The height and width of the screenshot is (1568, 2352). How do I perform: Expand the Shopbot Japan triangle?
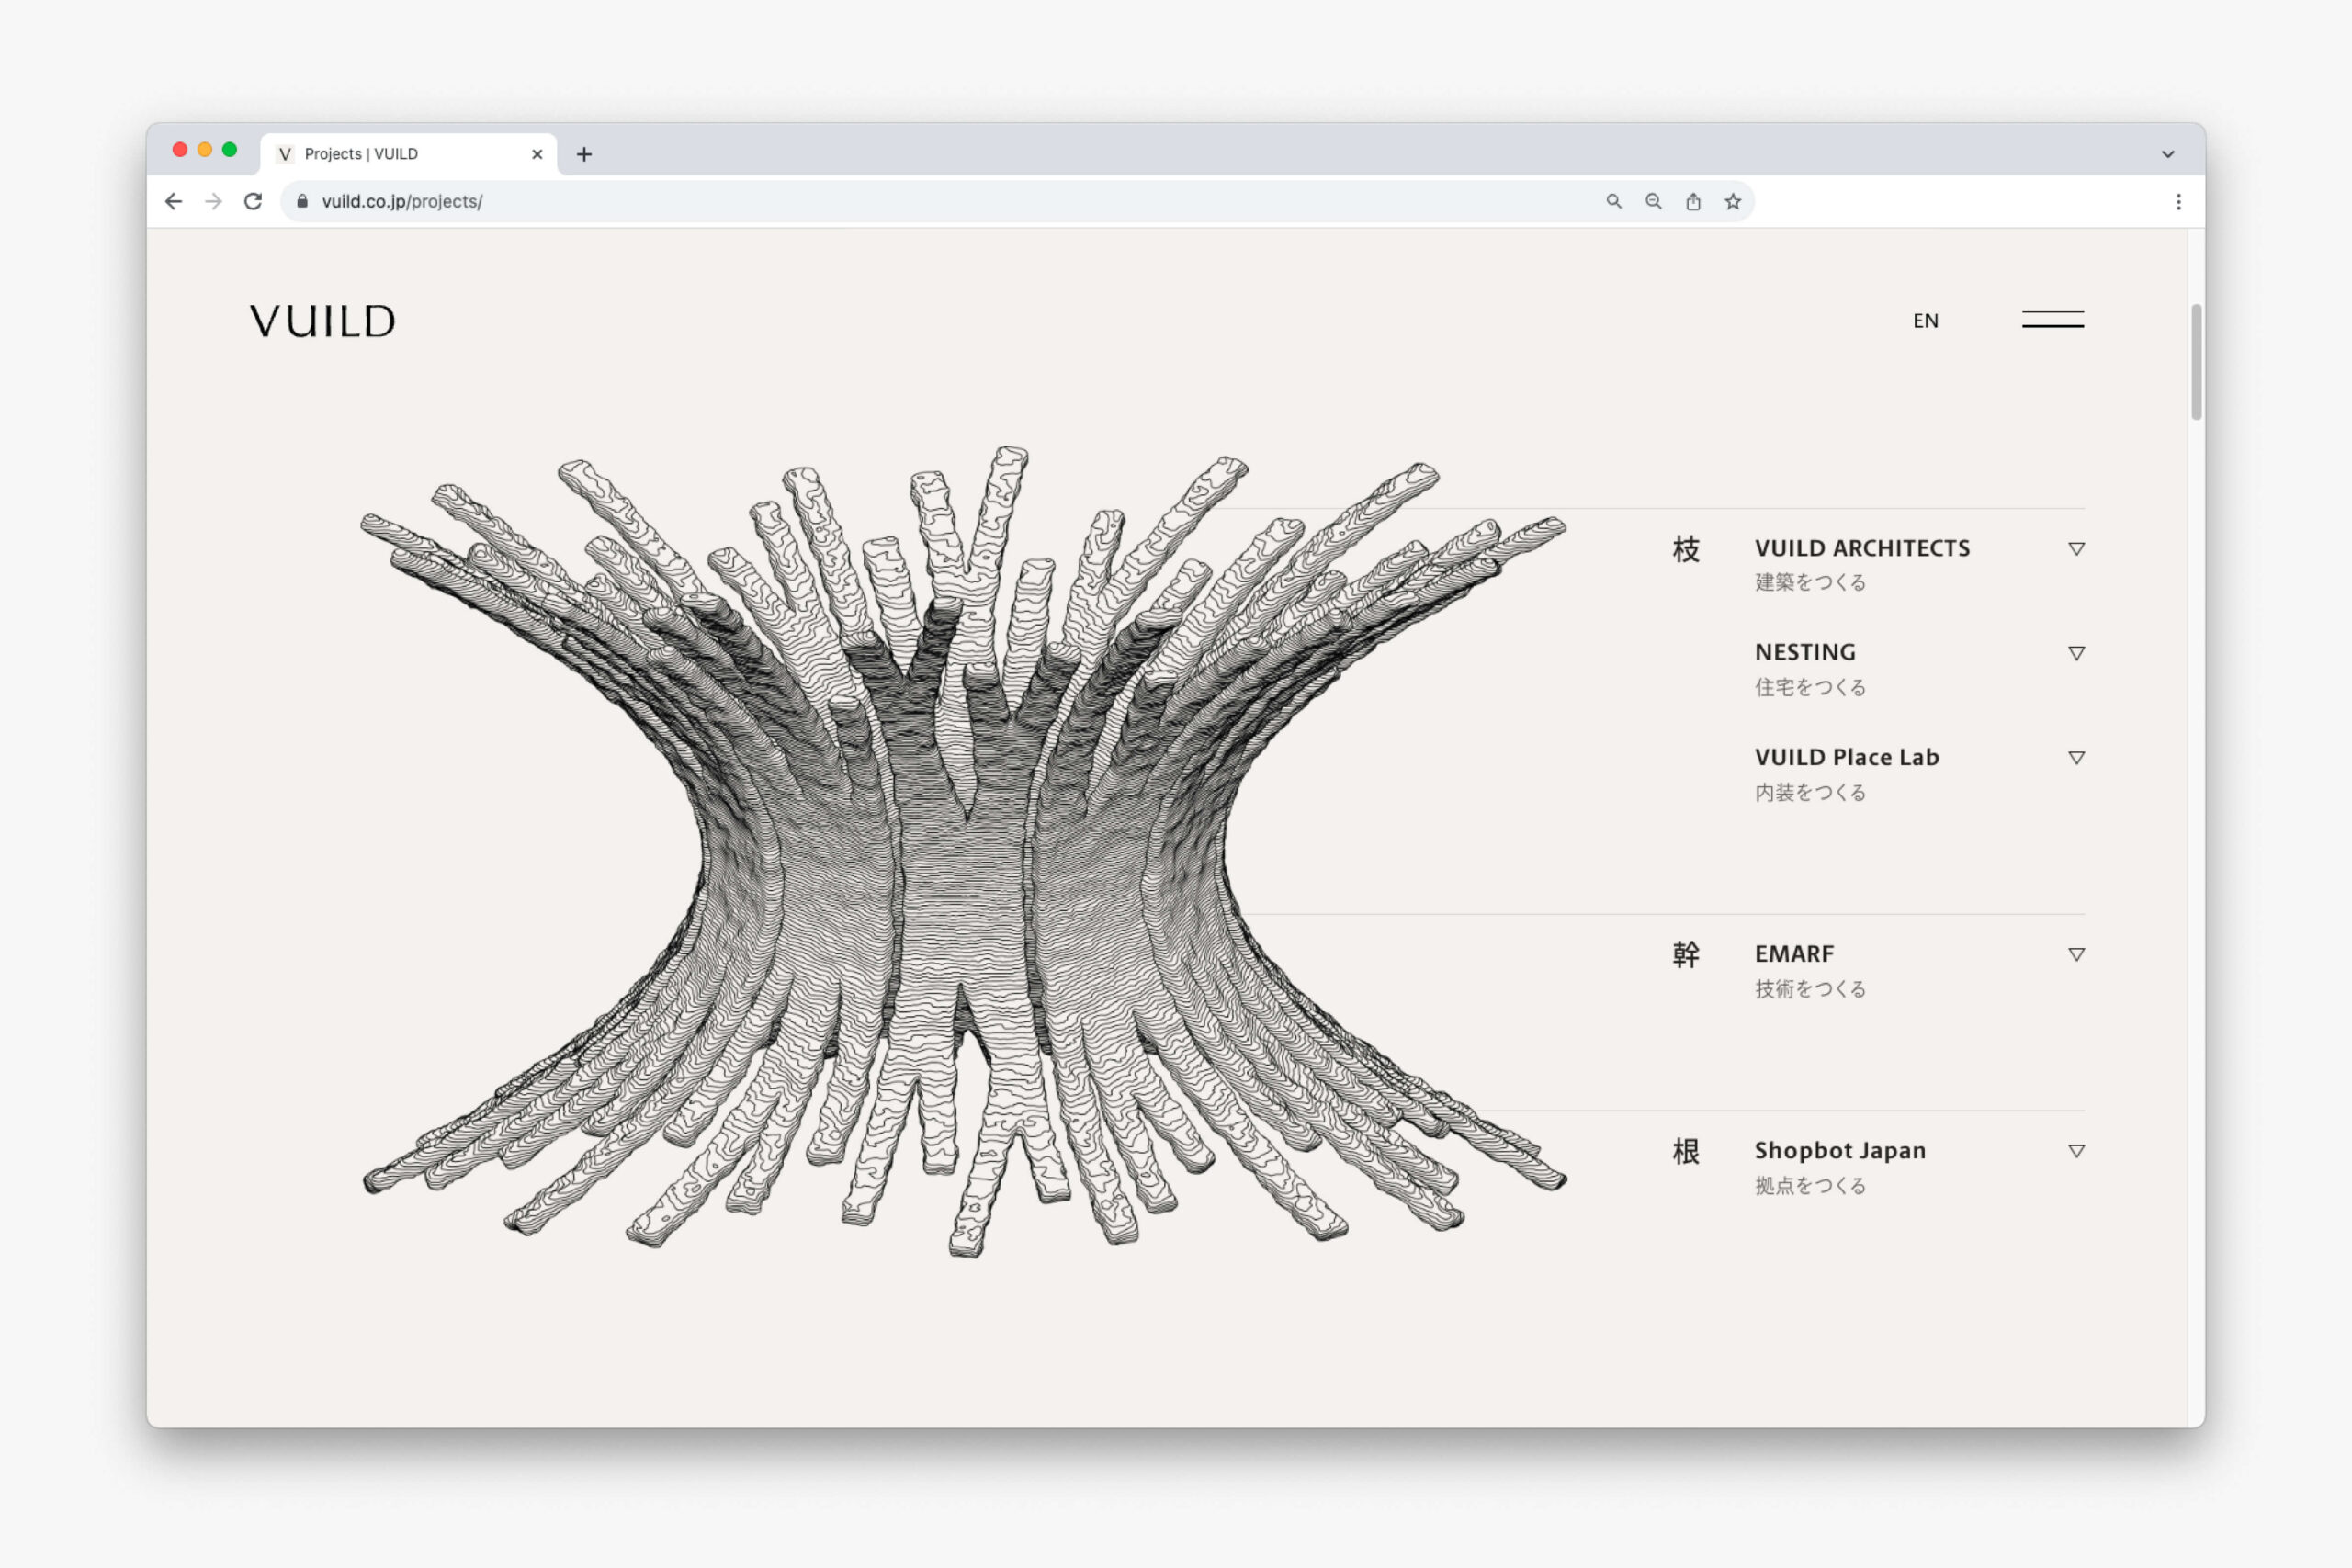pos(2076,1151)
